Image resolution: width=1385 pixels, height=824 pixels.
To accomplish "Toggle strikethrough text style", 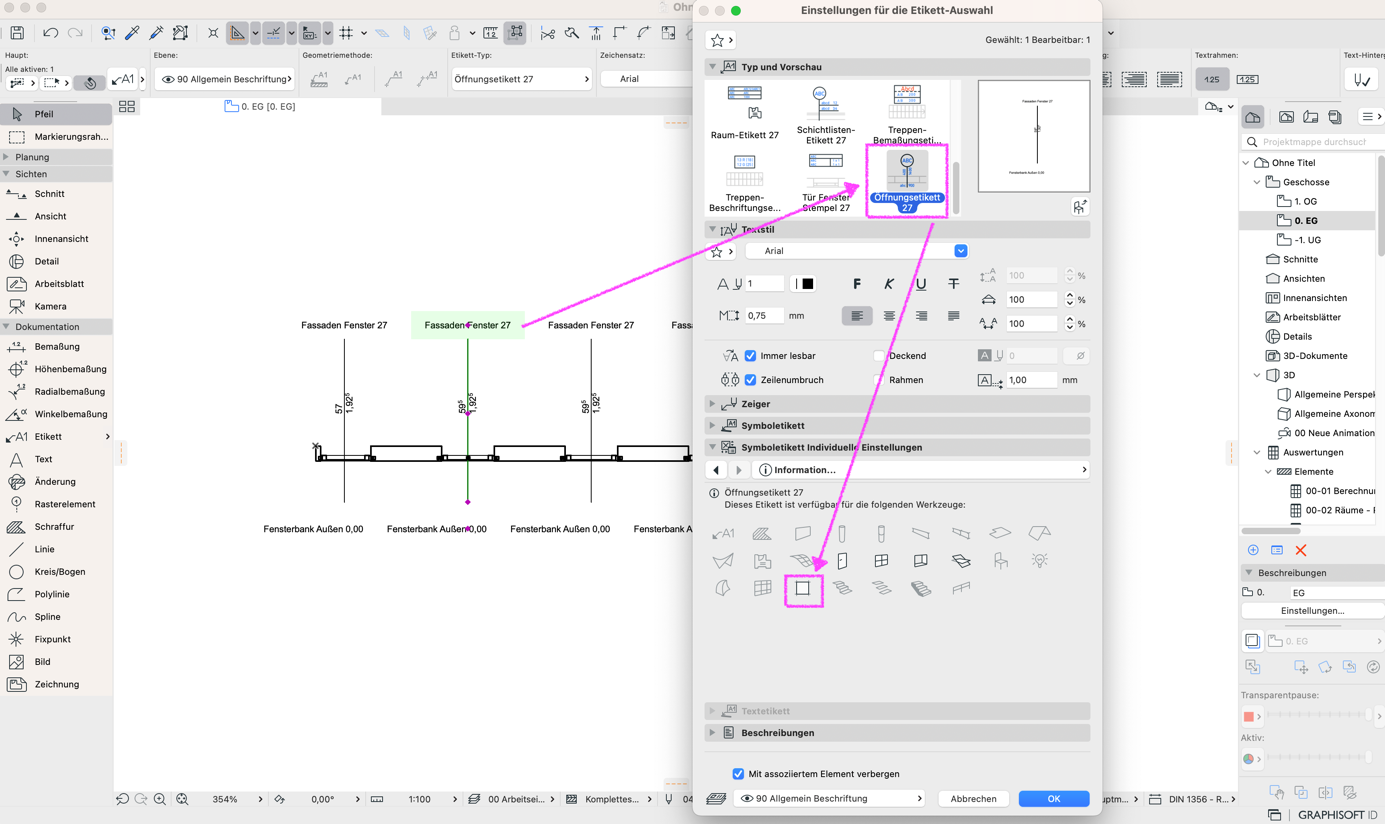I will pos(953,284).
